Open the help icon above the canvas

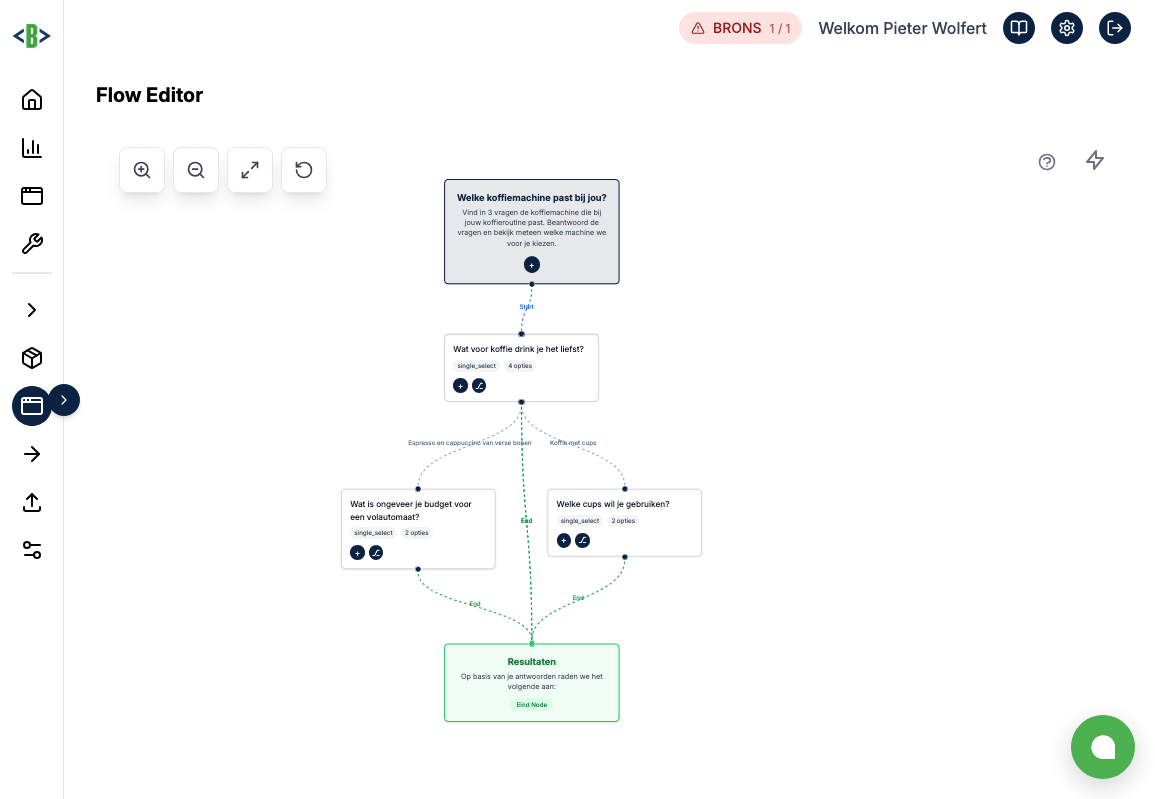point(1047,161)
